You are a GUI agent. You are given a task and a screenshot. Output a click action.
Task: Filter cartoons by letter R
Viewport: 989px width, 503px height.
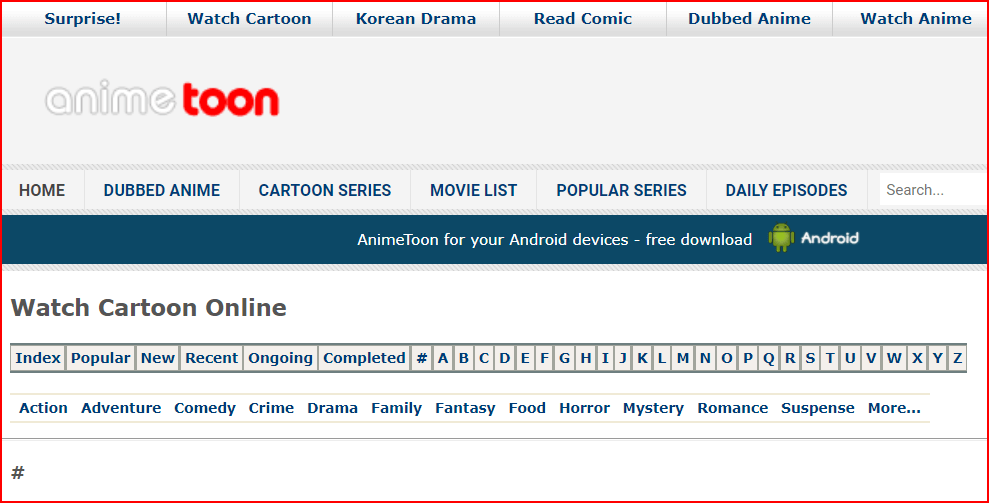(x=790, y=358)
